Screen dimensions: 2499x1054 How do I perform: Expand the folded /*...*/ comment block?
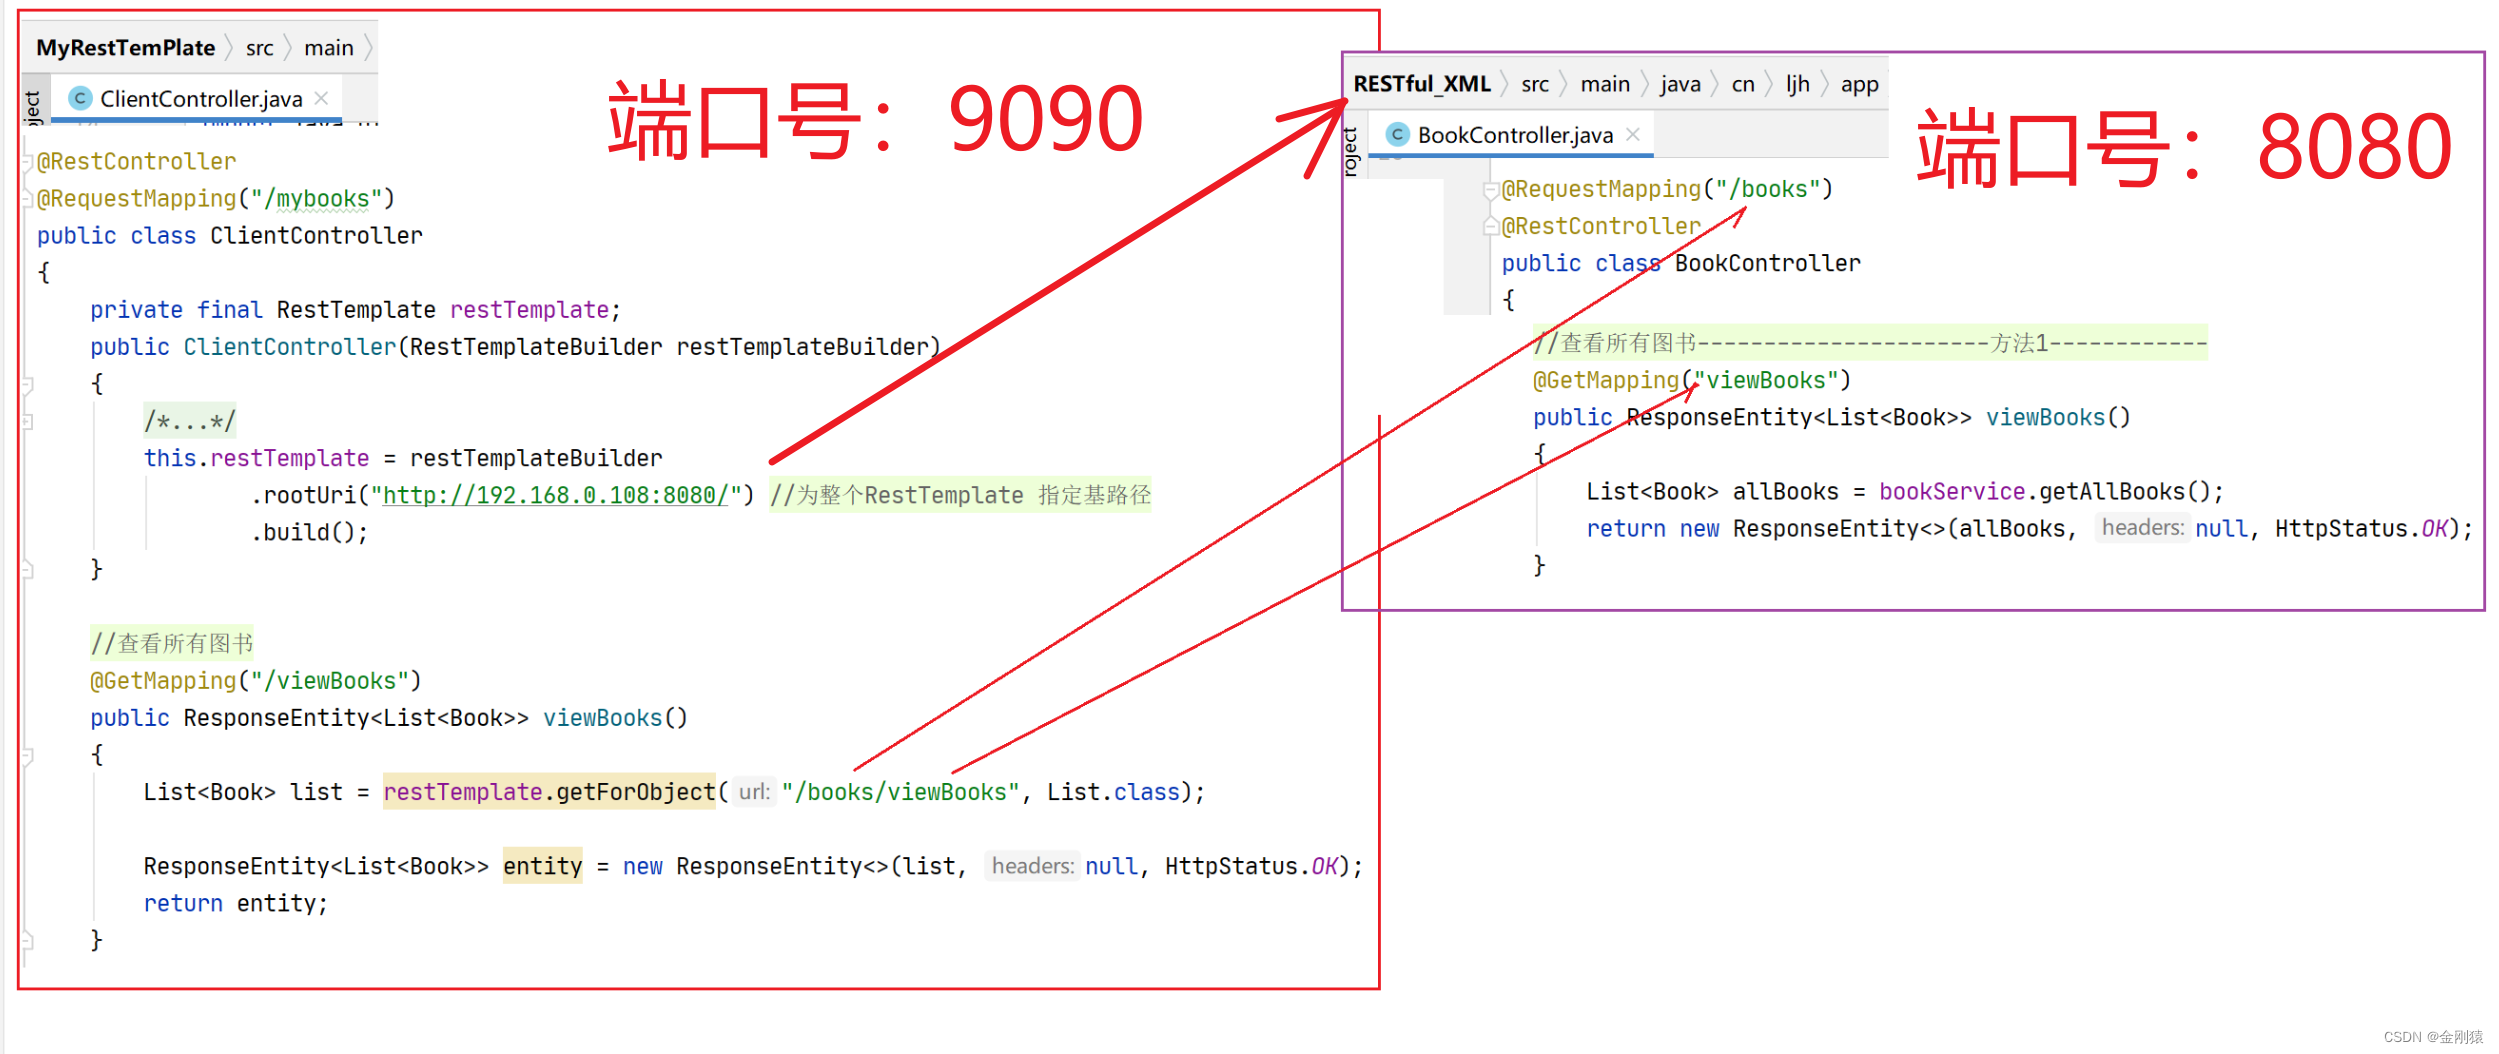[190, 421]
